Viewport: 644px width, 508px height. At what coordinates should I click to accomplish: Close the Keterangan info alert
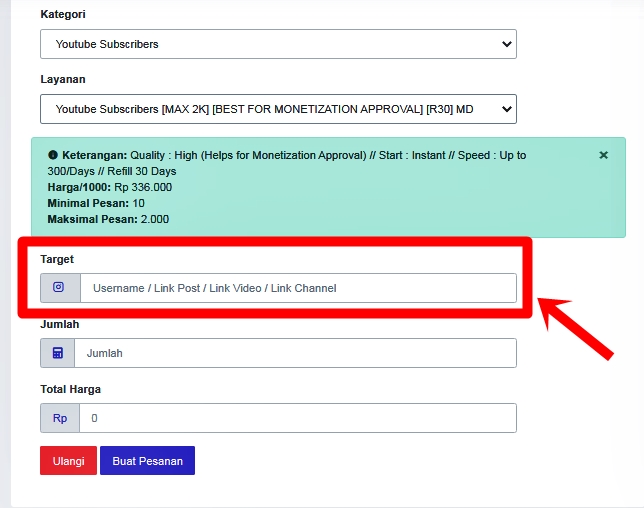603,155
